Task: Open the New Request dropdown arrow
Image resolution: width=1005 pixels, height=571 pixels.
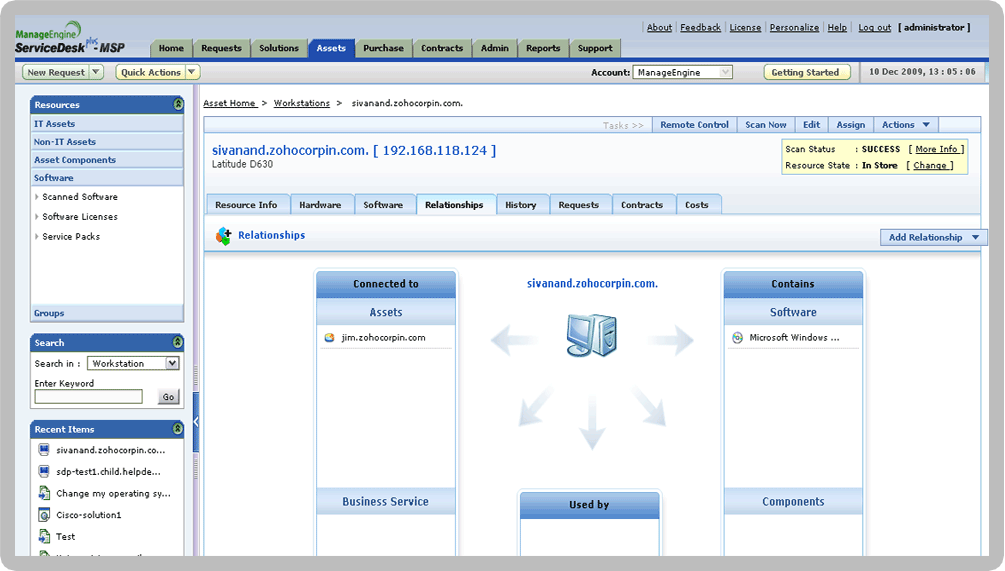Action: pyautogui.click(x=96, y=72)
